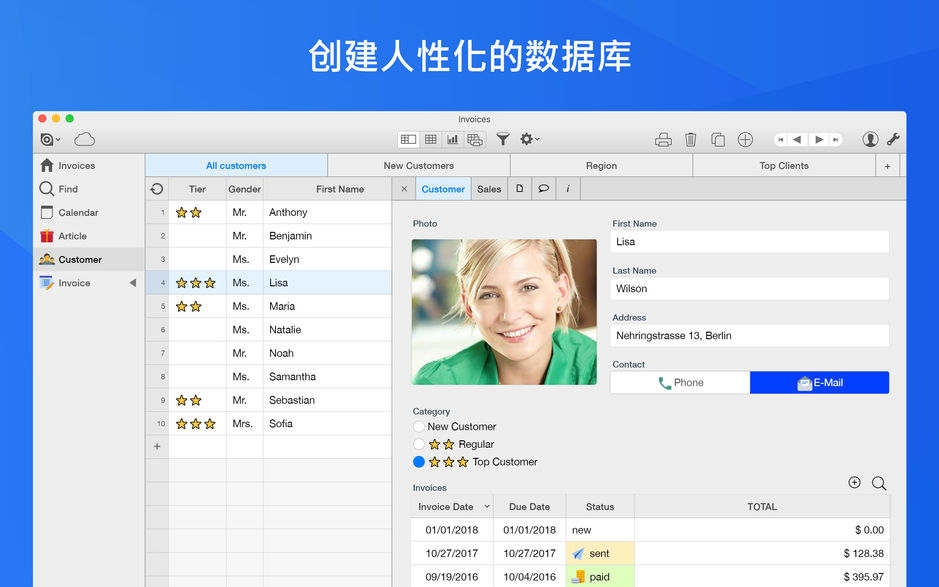The height and width of the screenshot is (587, 939).
Task: Open the chart view icon
Action: (452, 139)
